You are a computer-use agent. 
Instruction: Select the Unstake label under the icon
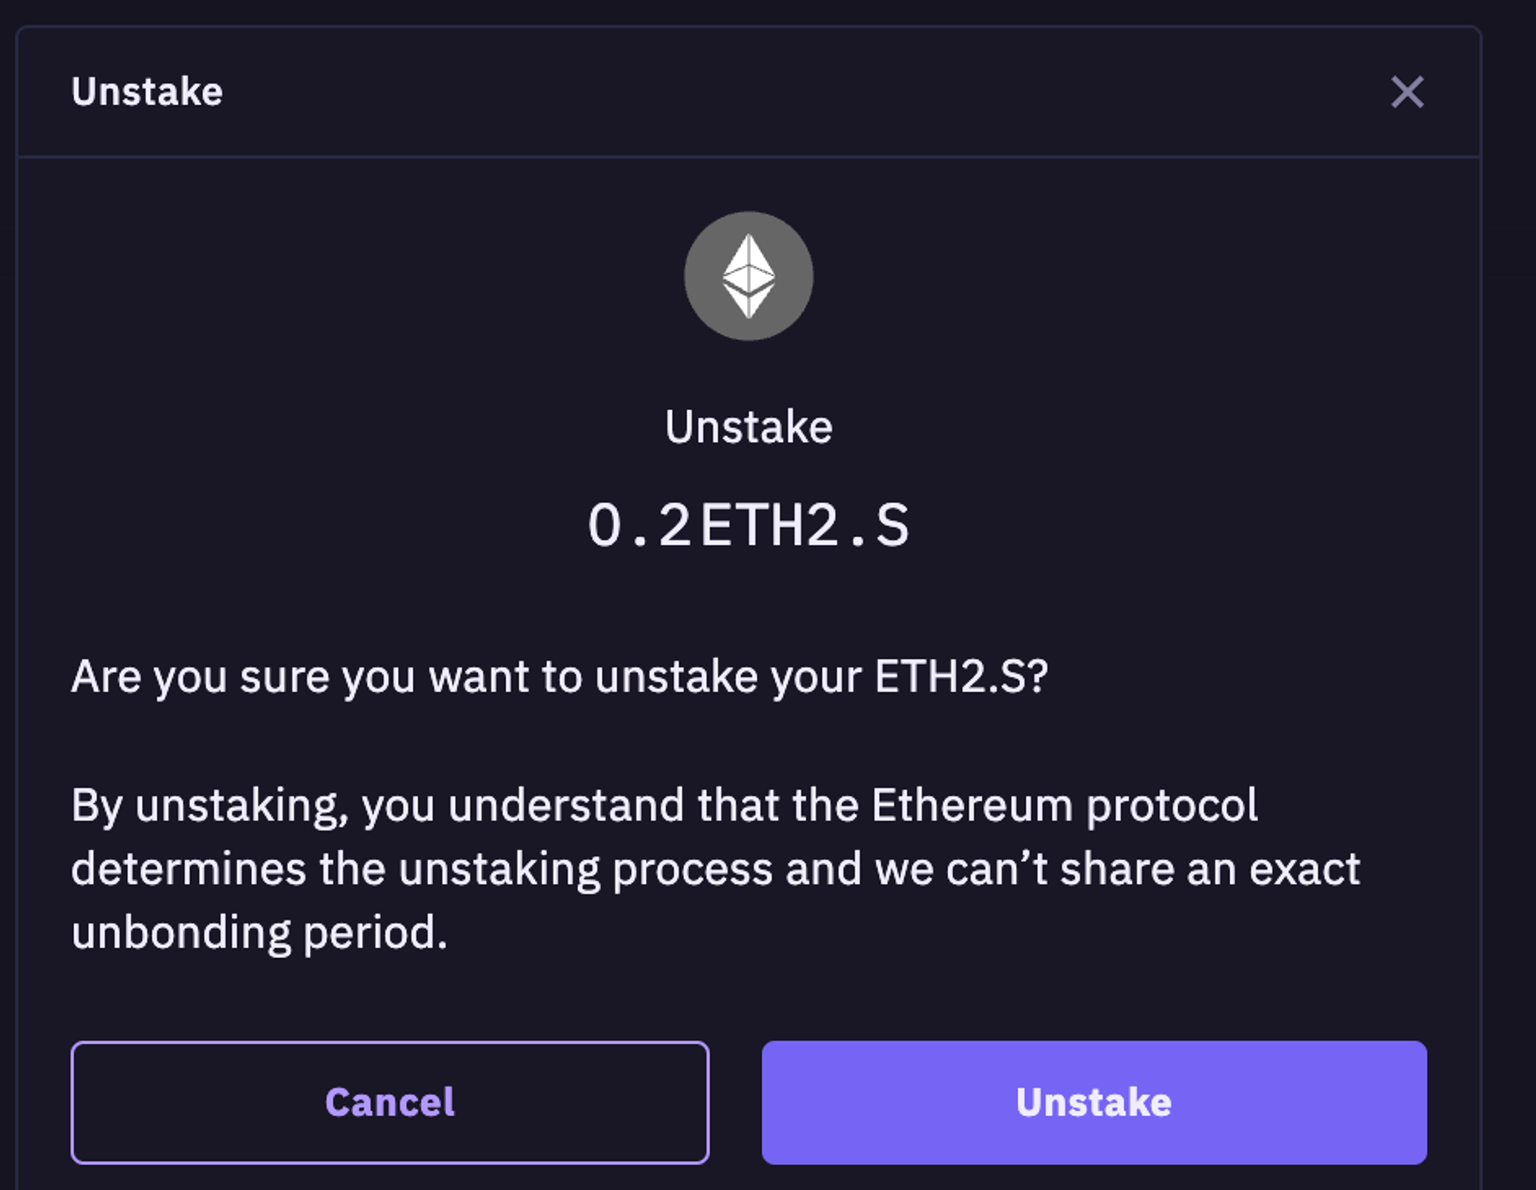point(749,426)
